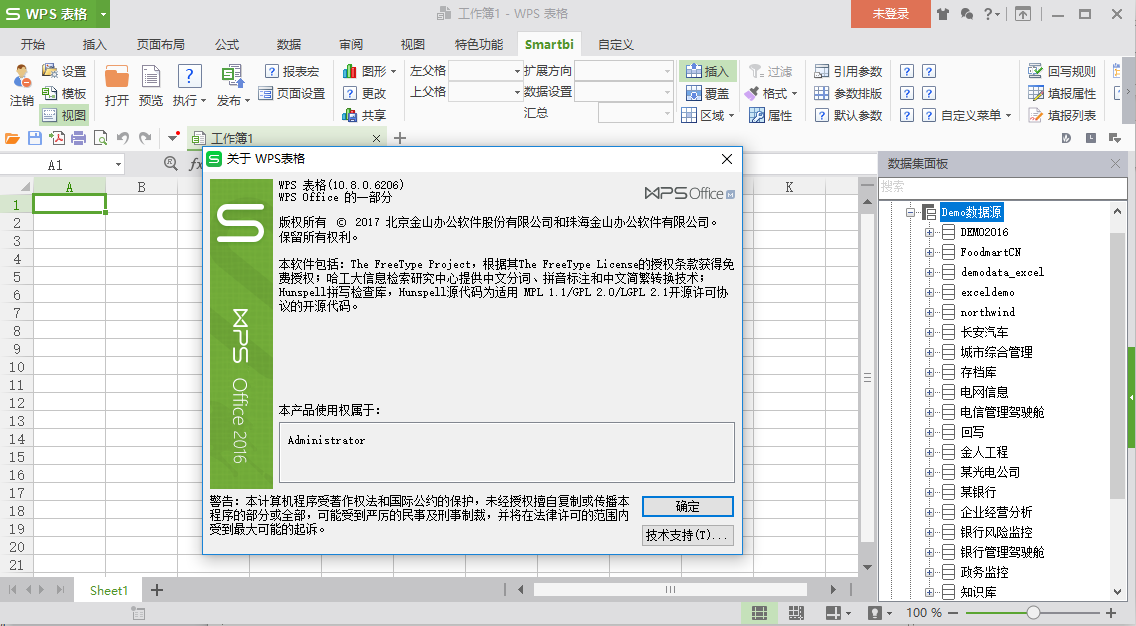Click the 搜索 search field in 数据集面板
Screen dimensions: 1136x626
(1003, 187)
